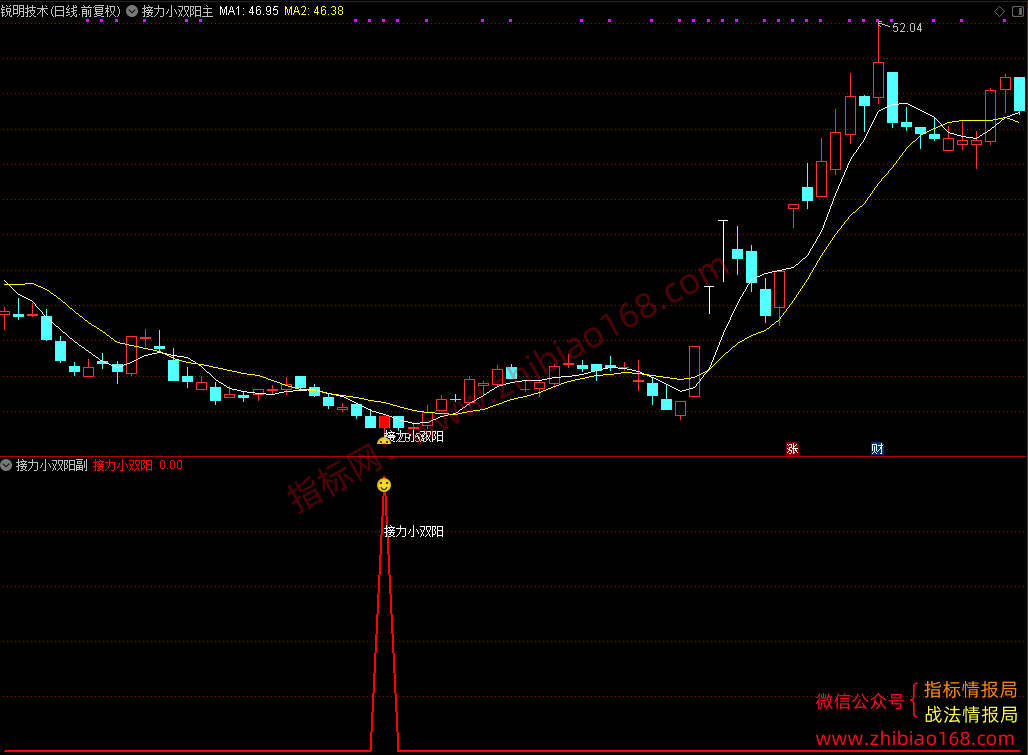The image size is (1028, 755).
Task: Click the red 涨 marker on time axis
Action: (792, 449)
